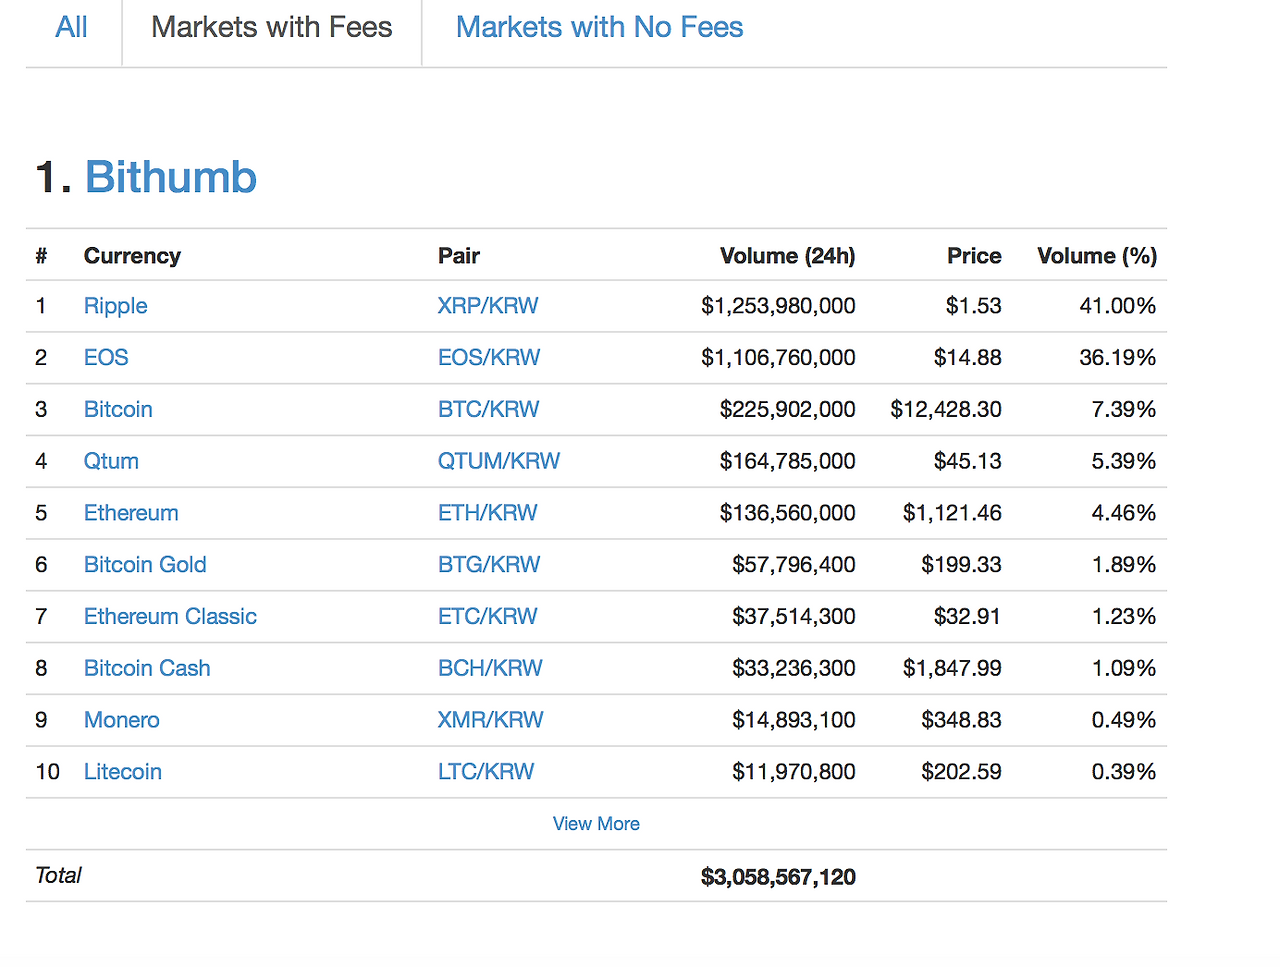Open the Bithumb exchange heading link
This screenshot has width=1280, height=967.
tap(171, 177)
